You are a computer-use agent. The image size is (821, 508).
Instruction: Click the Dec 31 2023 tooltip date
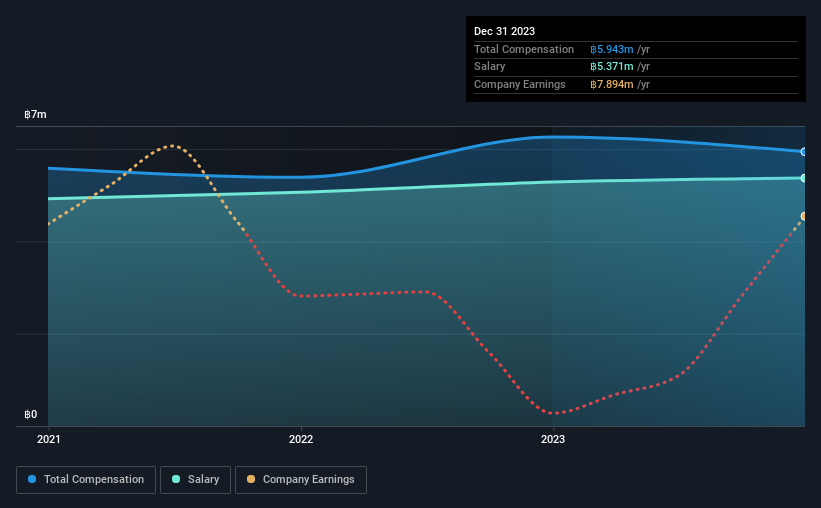pos(504,31)
